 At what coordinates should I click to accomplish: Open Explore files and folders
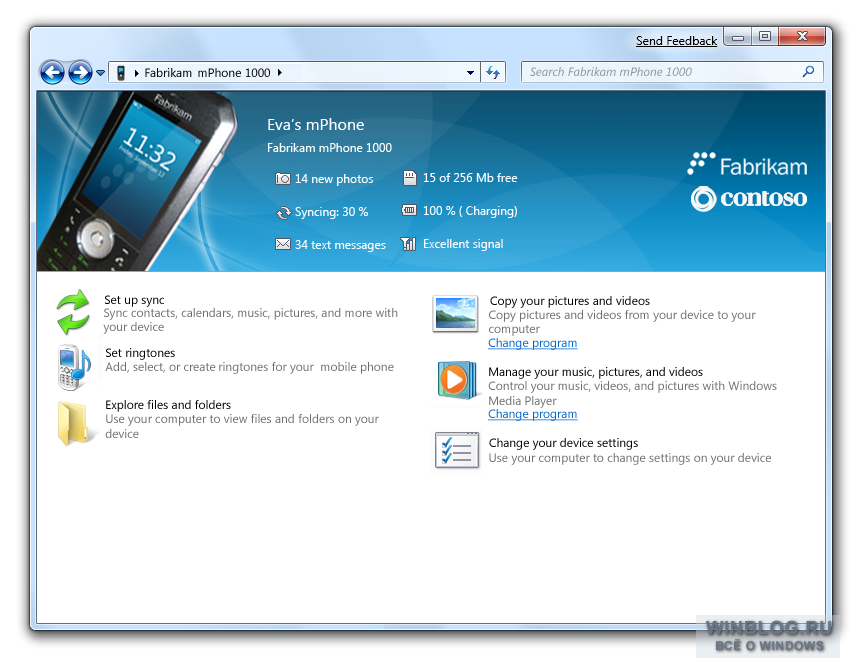pos(168,405)
